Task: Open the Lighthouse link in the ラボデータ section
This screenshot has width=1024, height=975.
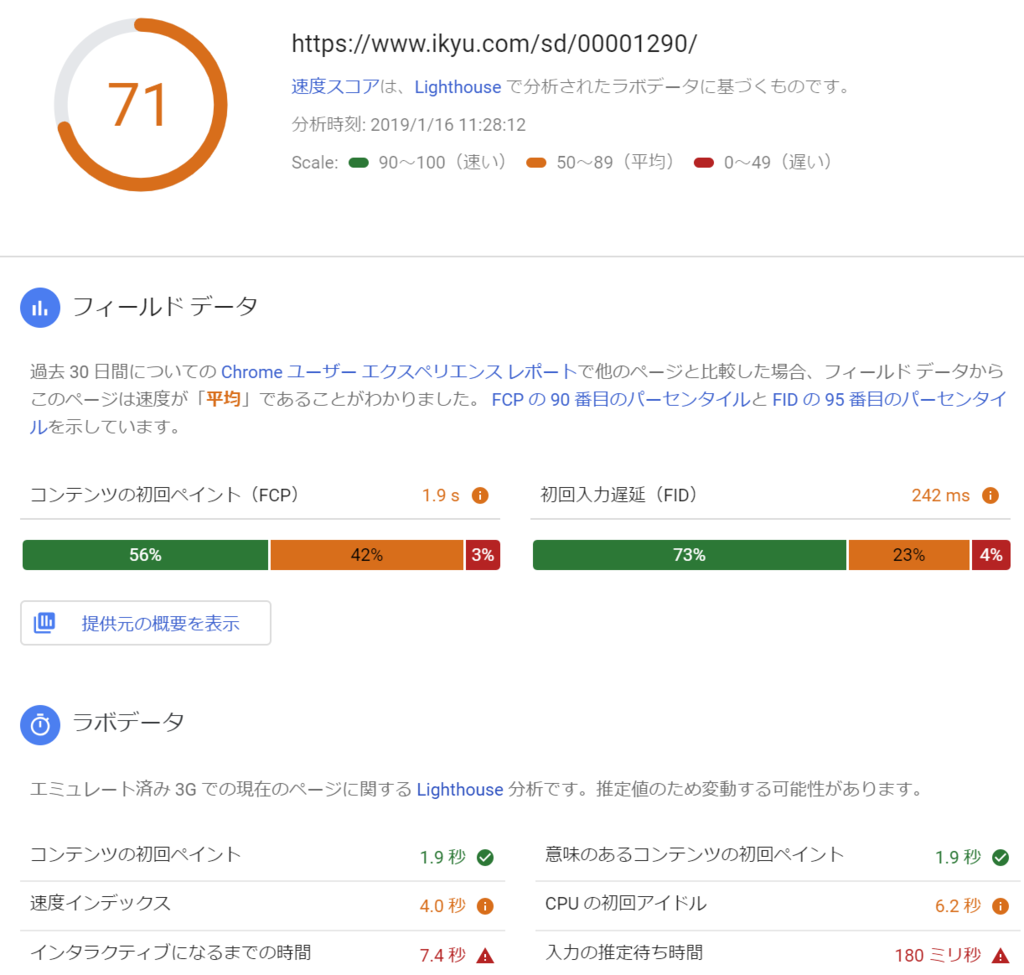Action: (460, 789)
